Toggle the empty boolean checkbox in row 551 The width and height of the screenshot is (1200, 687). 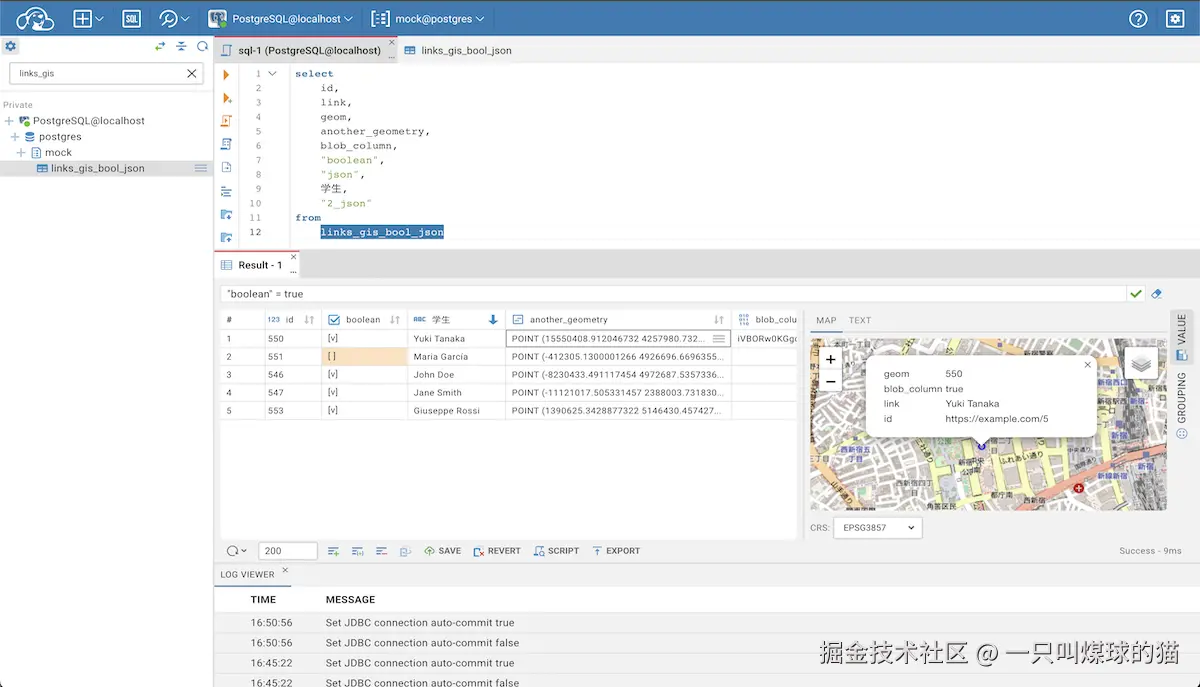(333, 357)
